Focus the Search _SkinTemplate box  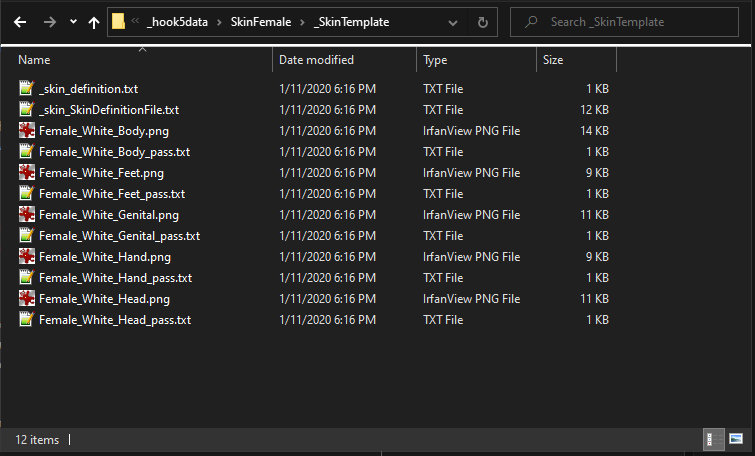coord(625,22)
